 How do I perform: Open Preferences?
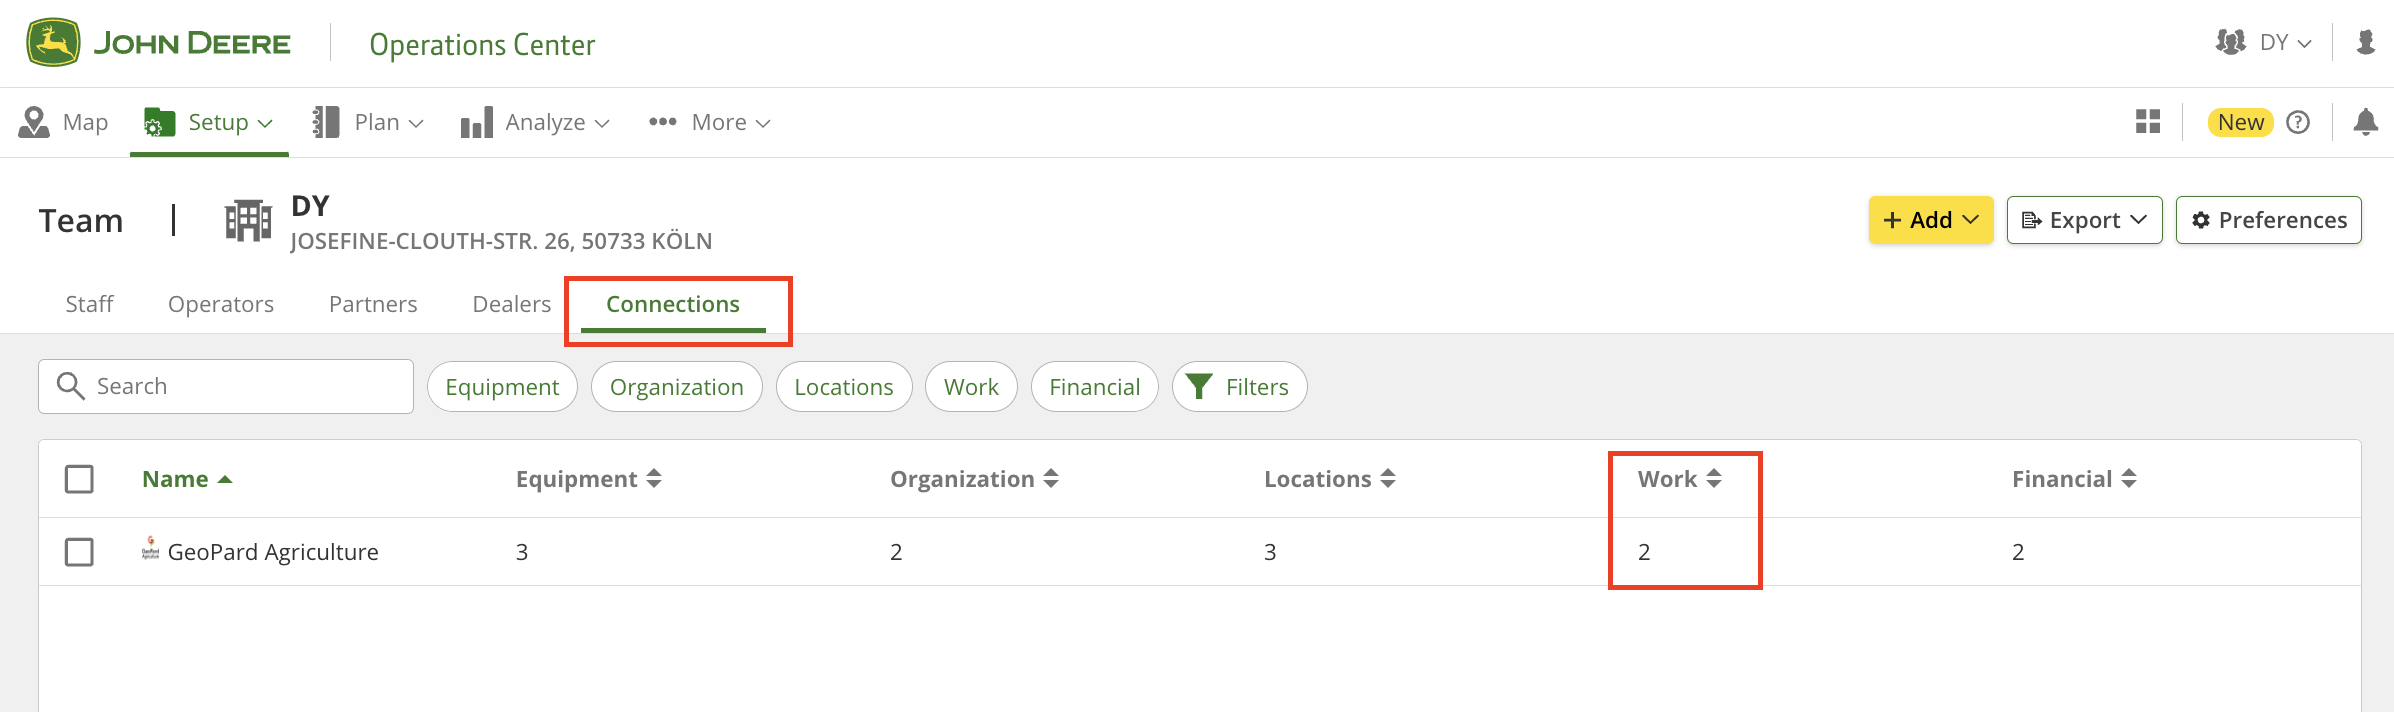(x=2268, y=220)
